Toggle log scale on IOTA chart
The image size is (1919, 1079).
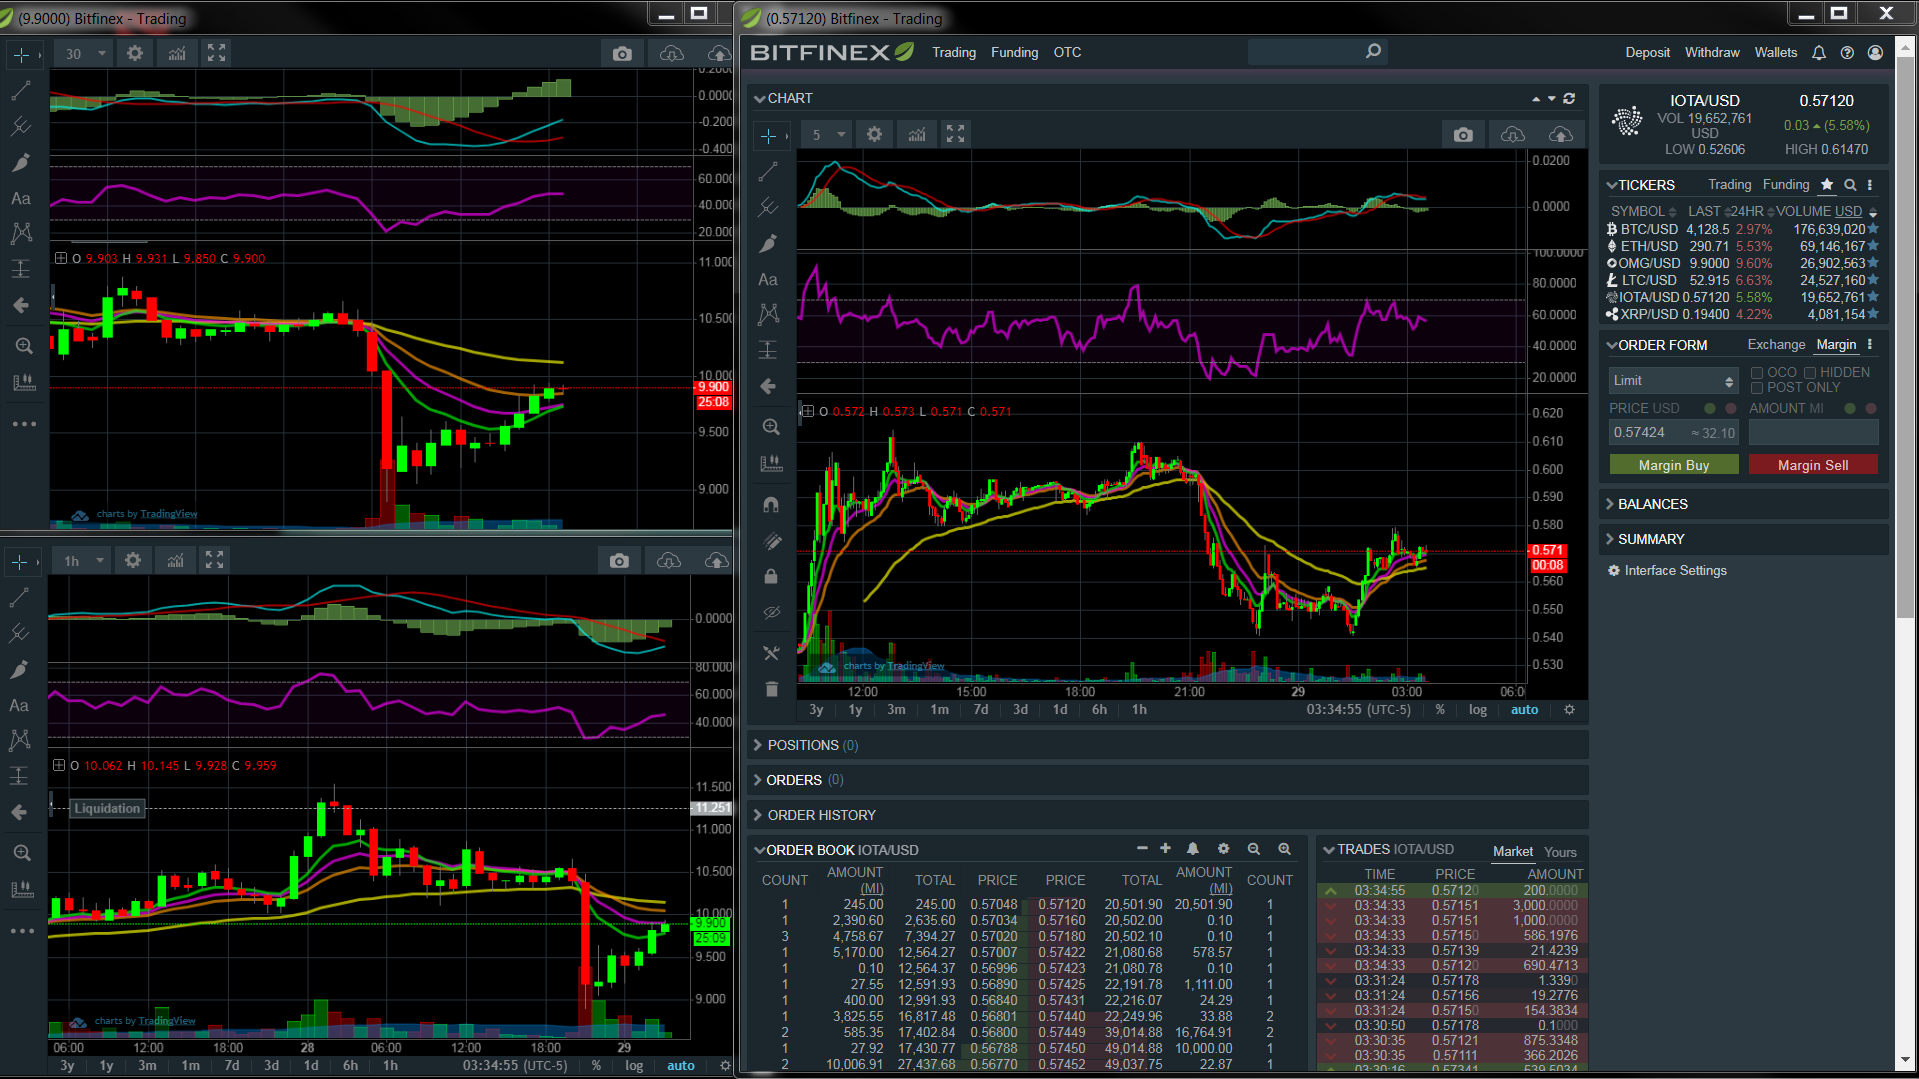click(x=1478, y=709)
